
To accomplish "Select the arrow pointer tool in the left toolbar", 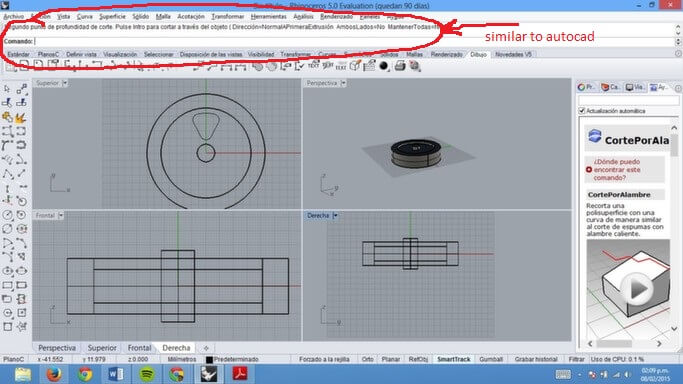I will 7,89.
